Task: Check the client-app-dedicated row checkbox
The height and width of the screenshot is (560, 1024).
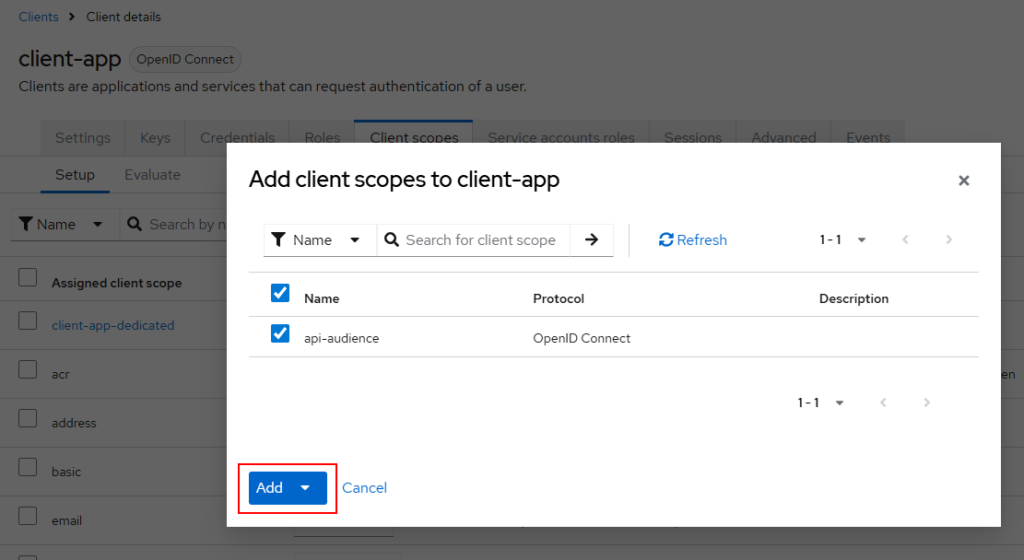Action: click(x=27, y=320)
